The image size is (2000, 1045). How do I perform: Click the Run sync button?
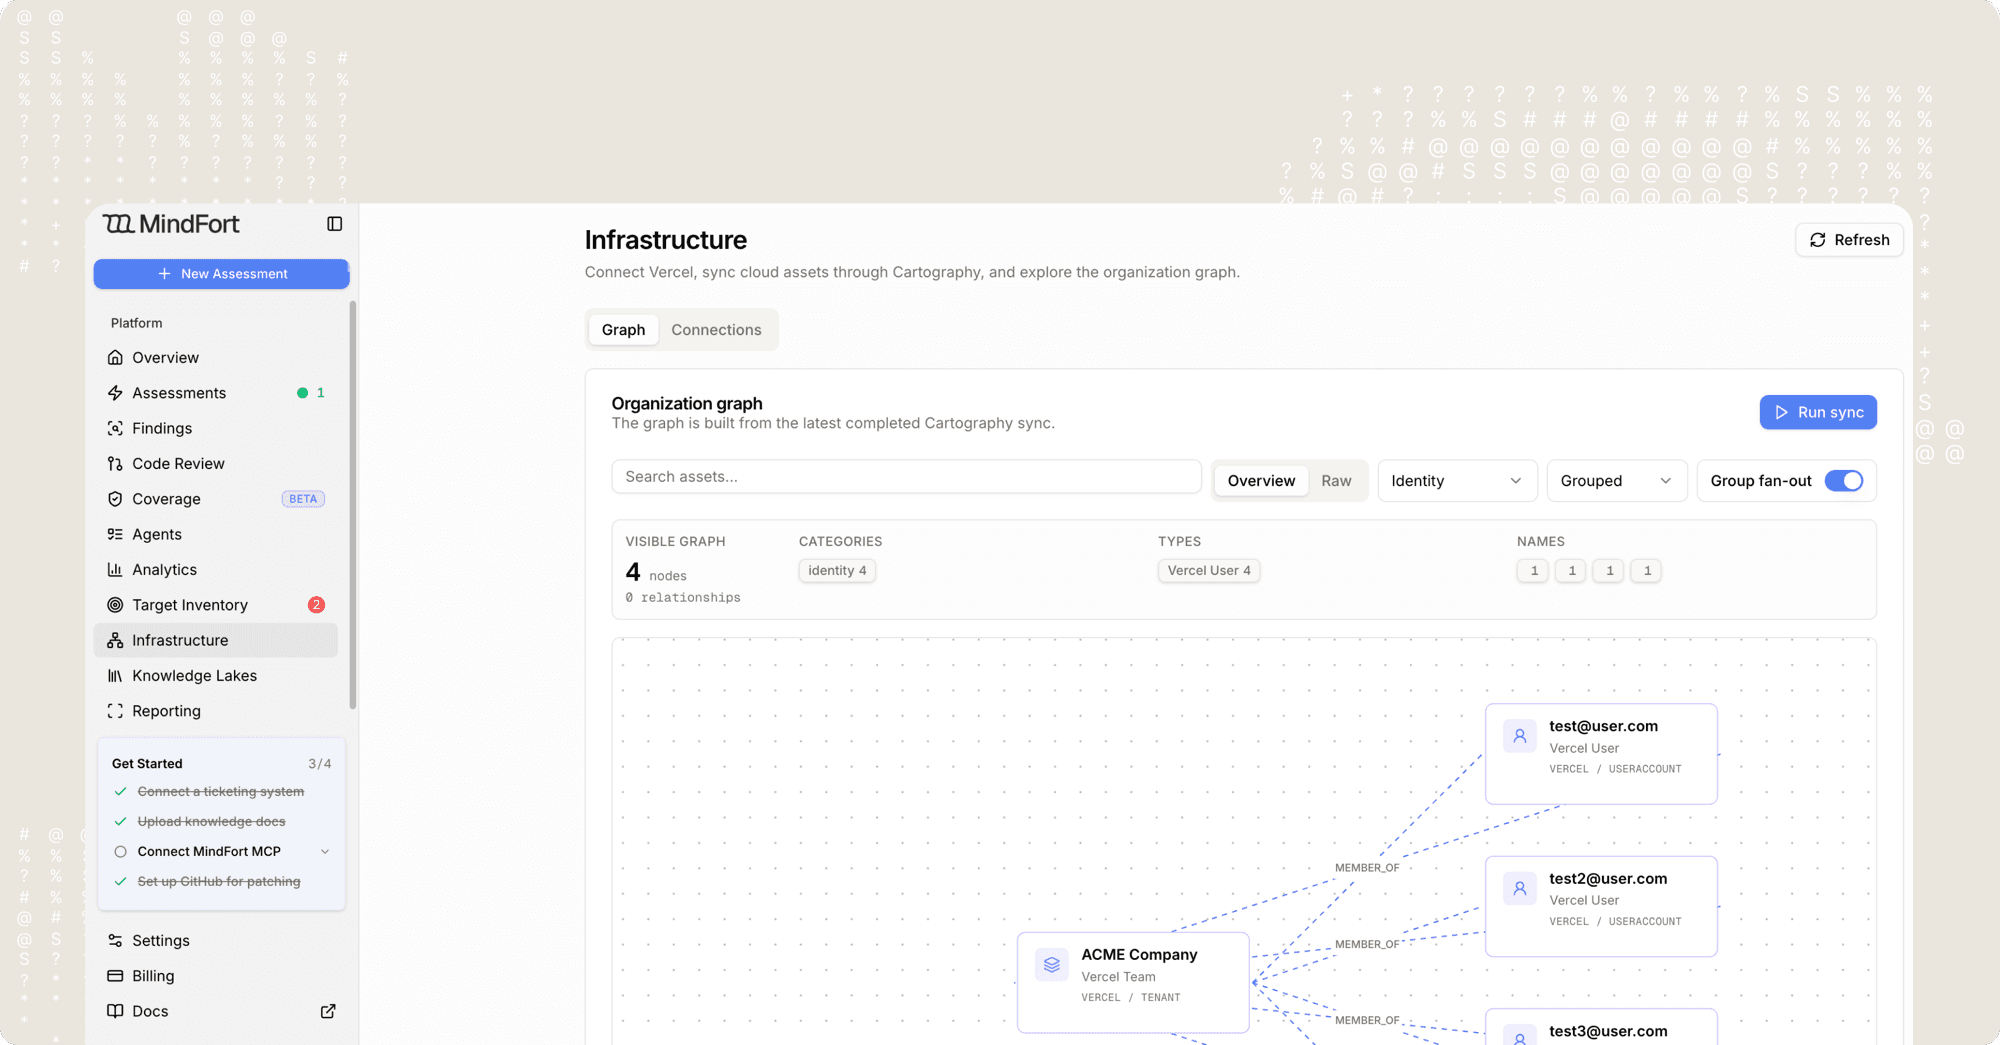[x=1818, y=412]
